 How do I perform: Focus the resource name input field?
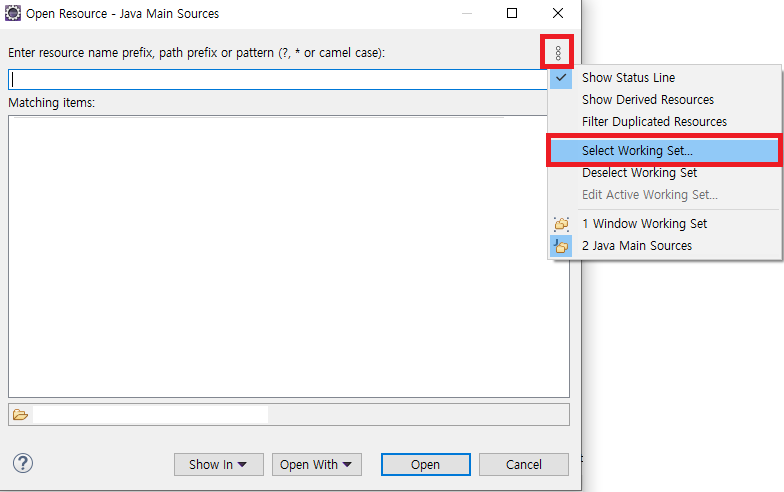point(278,80)
